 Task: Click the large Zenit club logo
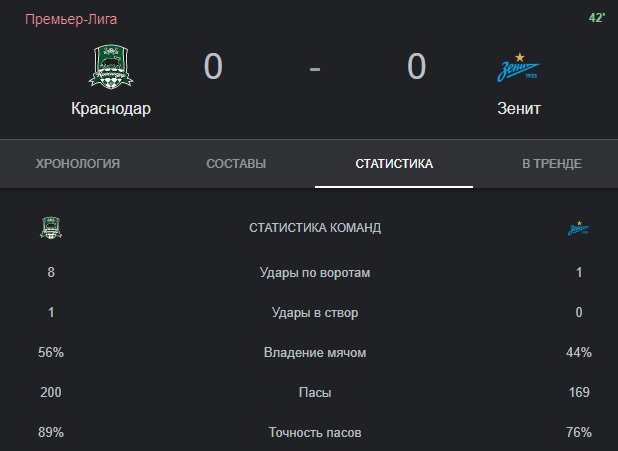click(x=518, y=67)
